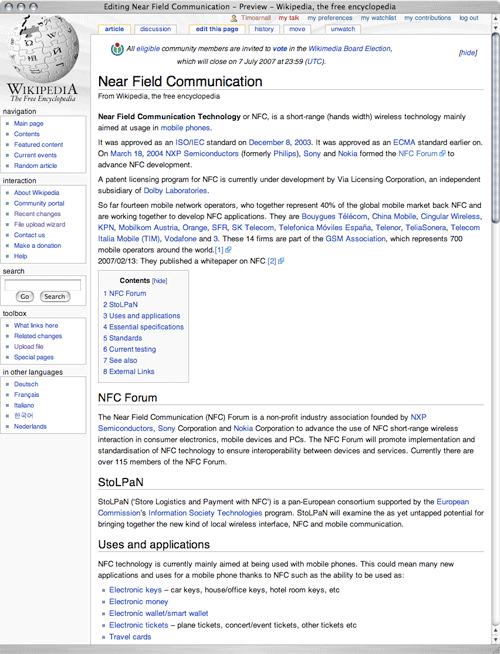
Task: Open Current events link
Action: (35, 155)
